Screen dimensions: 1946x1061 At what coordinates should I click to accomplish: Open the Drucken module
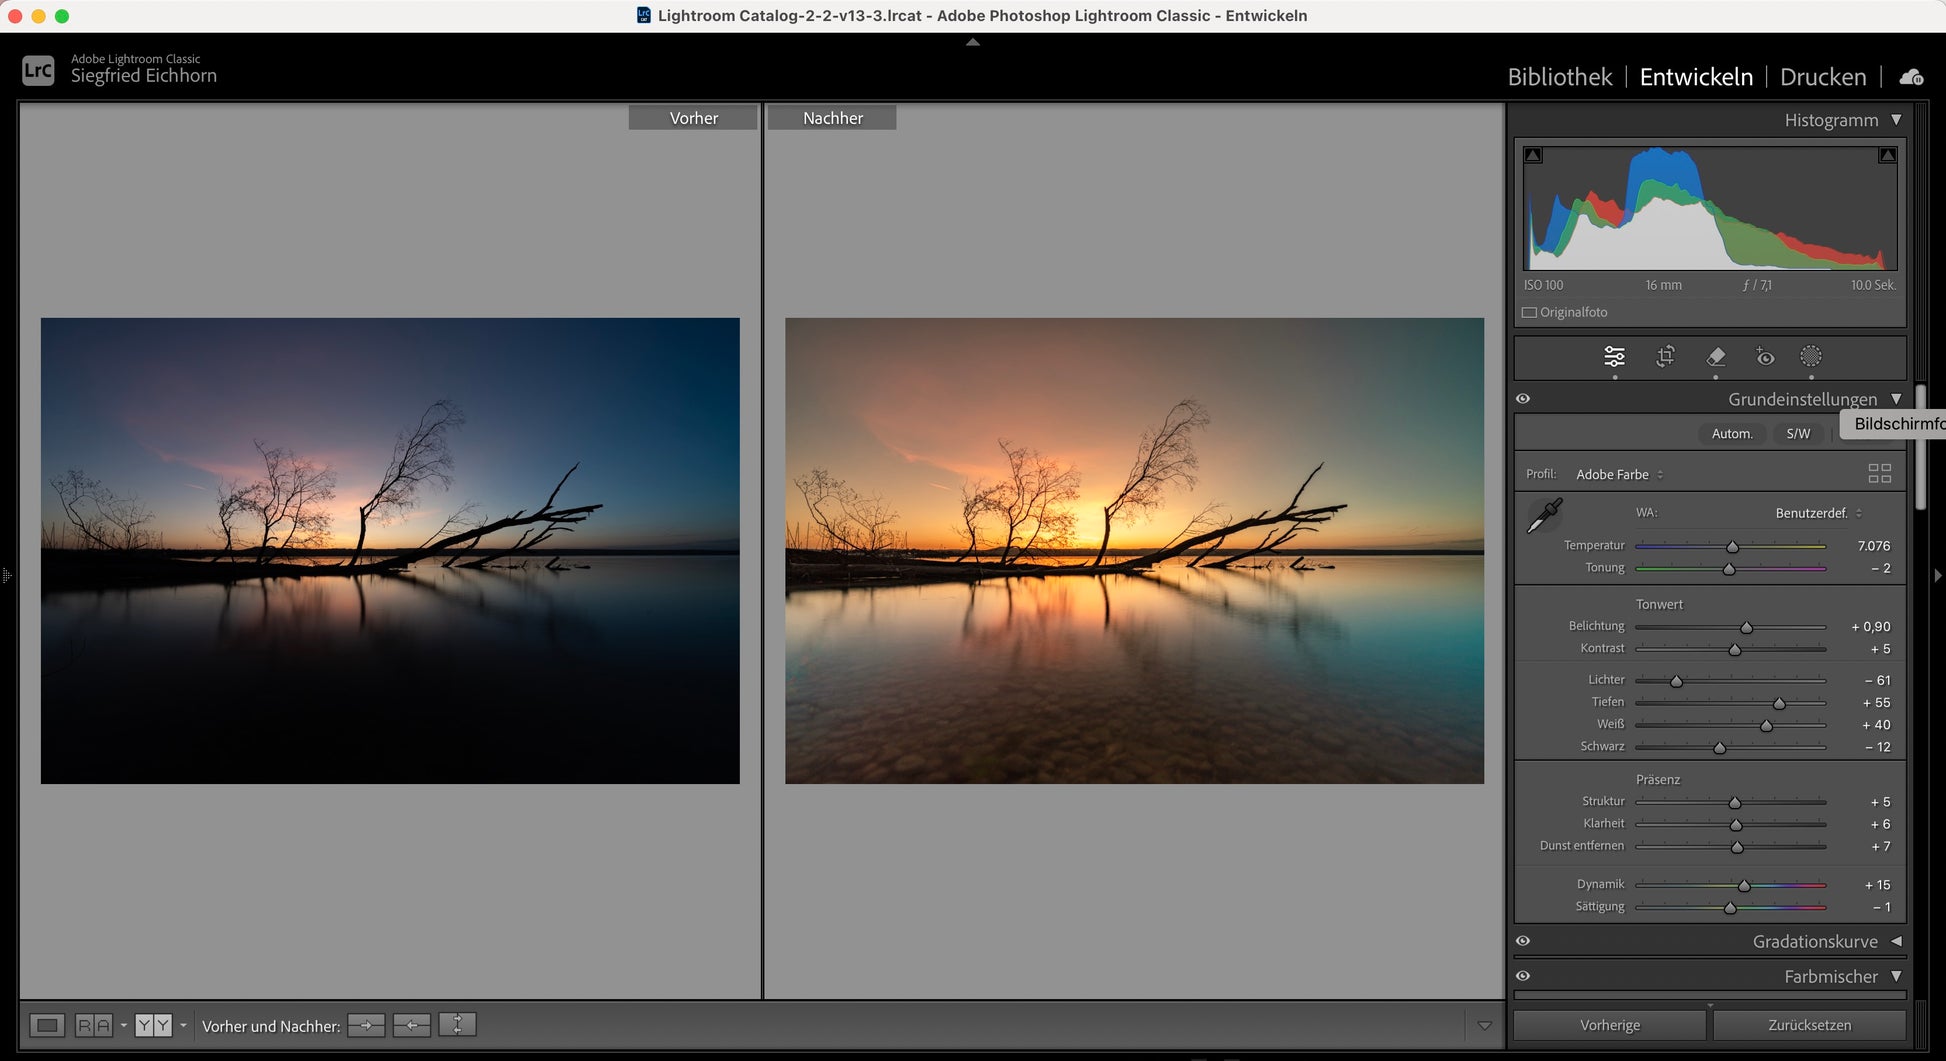1822,77
